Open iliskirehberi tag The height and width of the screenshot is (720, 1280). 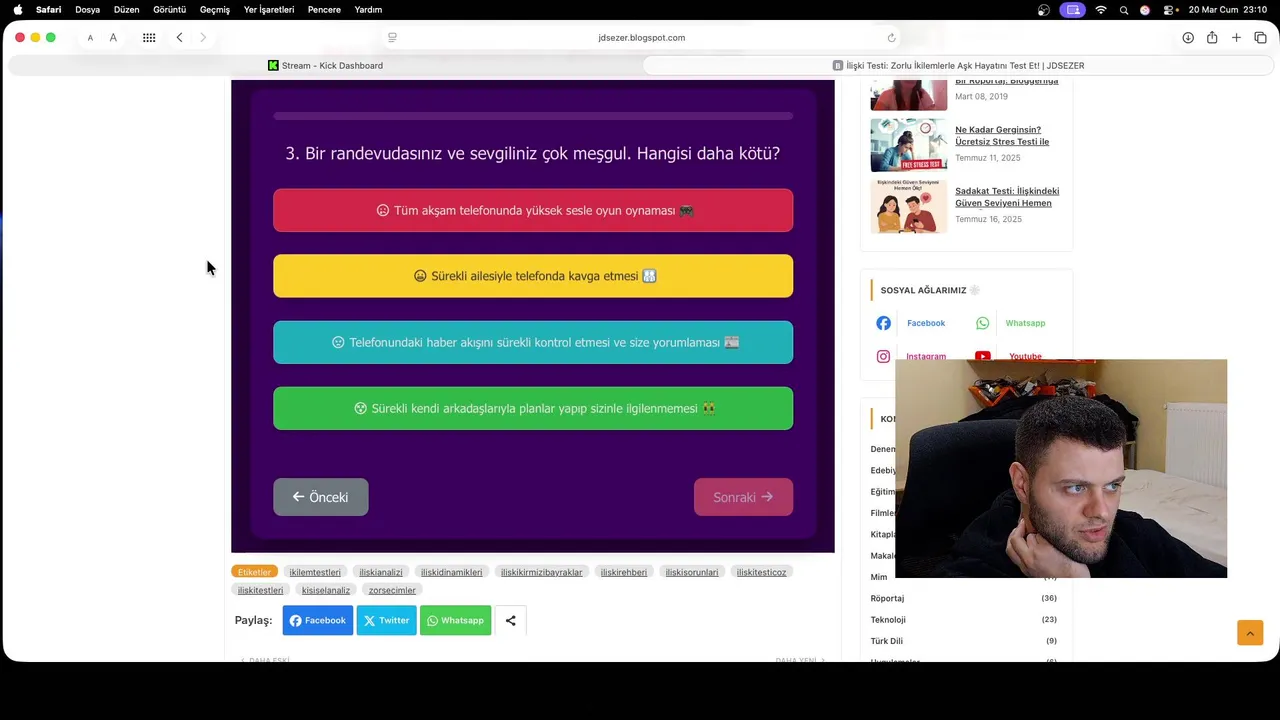click(x=624, y=572)
